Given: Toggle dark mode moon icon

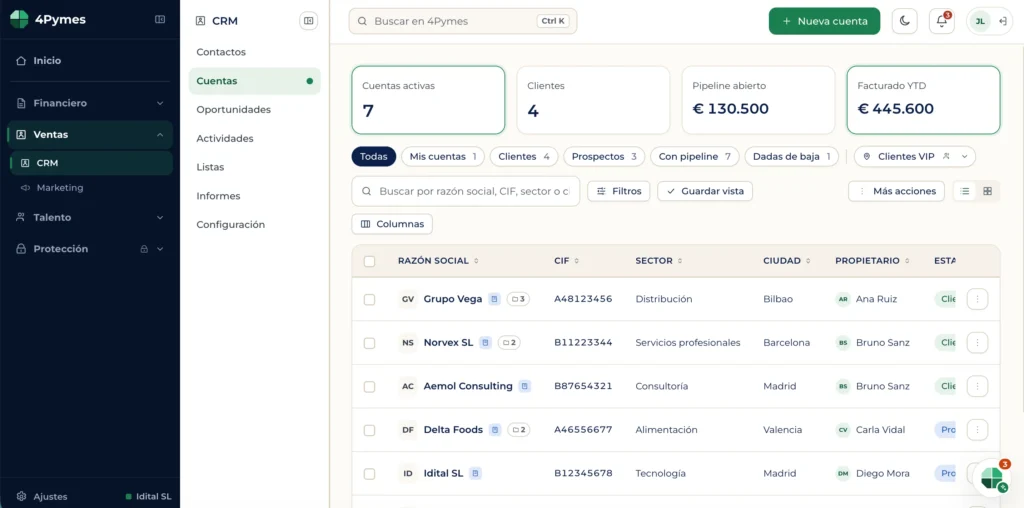Looking at the screenshot, I should 904,21.
